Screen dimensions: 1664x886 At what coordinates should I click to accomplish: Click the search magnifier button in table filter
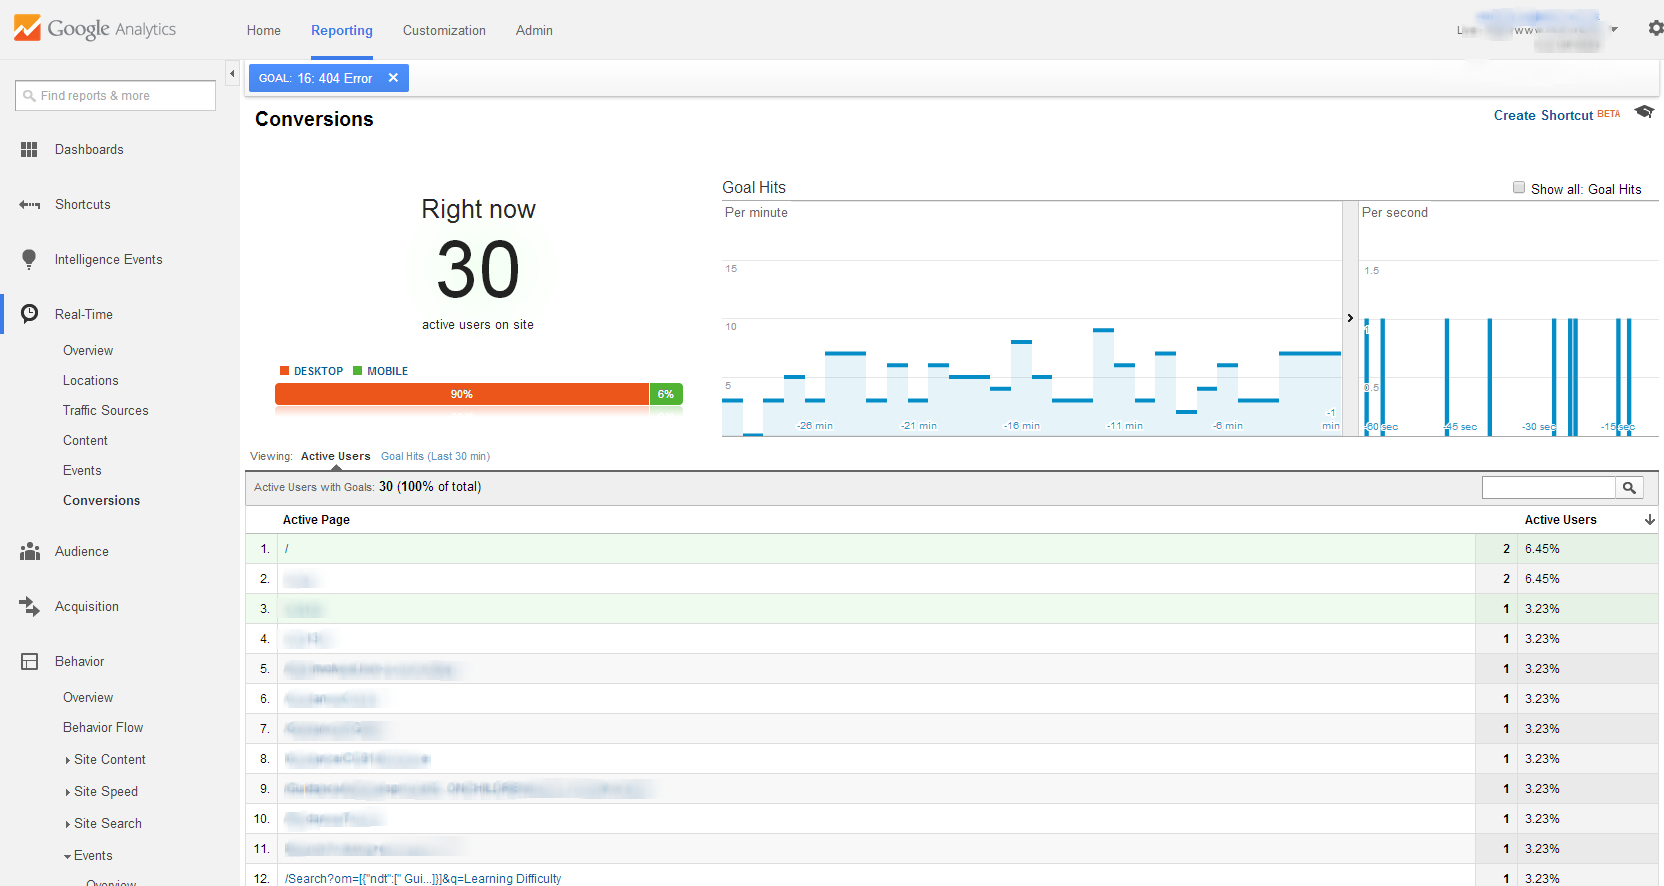[1629, 488]
